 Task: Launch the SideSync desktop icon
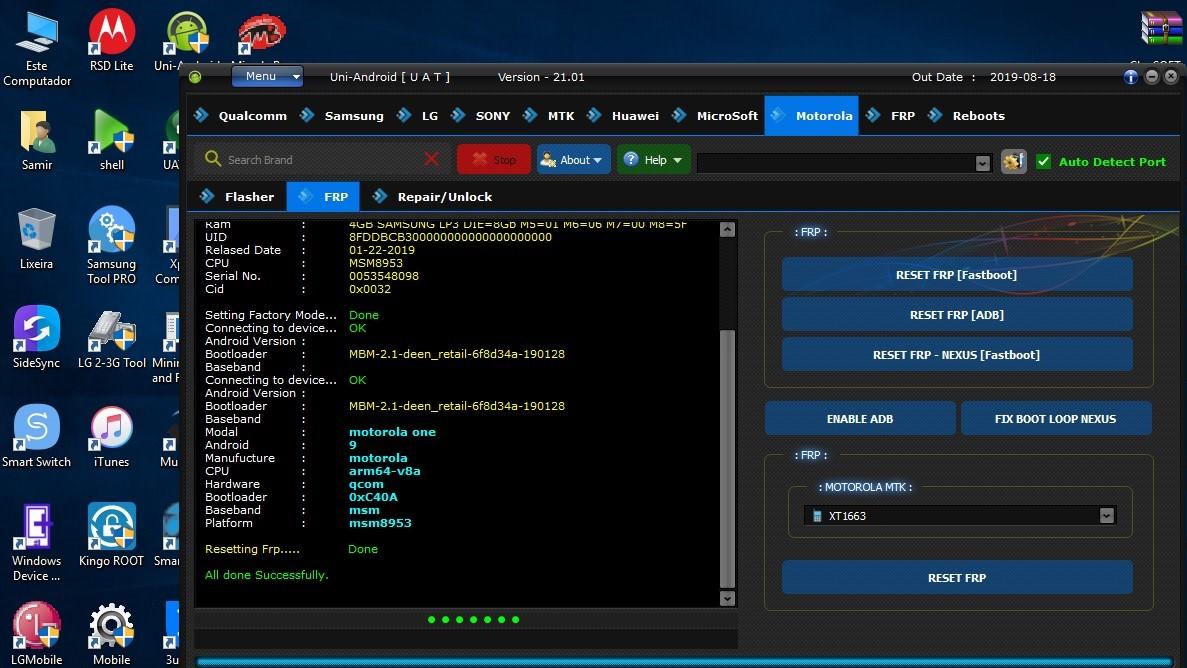(x=36, y=338)
